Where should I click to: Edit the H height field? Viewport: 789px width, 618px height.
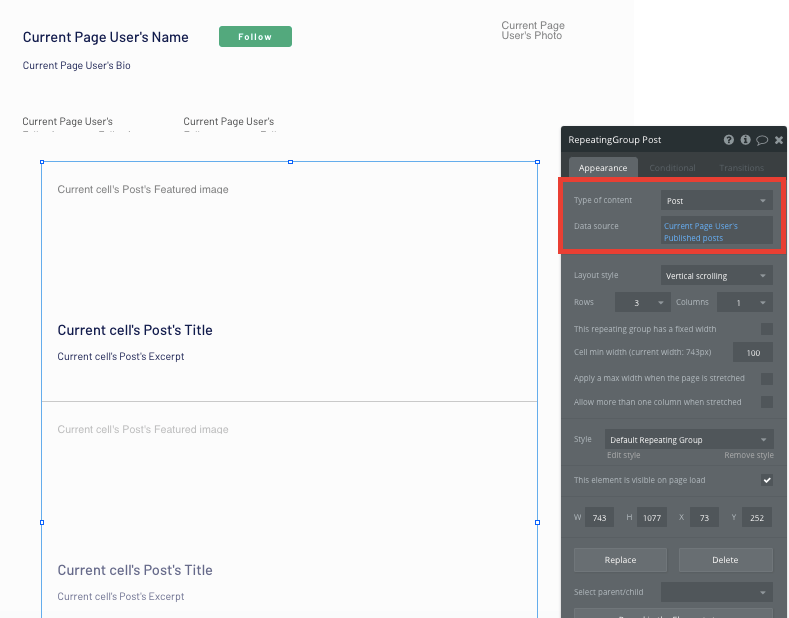point(652,517)
